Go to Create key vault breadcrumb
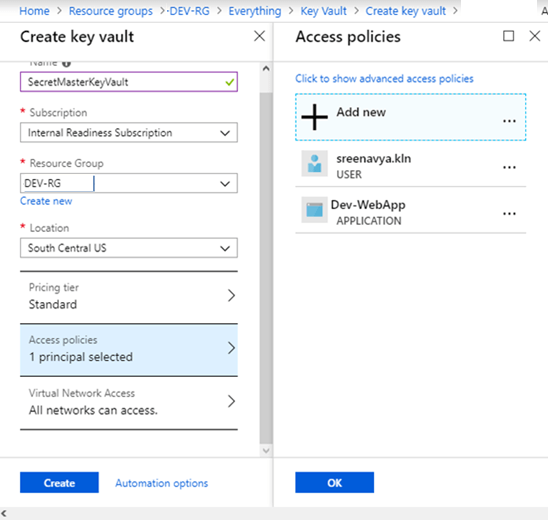The image size is (548, 520). coord(405,11)
